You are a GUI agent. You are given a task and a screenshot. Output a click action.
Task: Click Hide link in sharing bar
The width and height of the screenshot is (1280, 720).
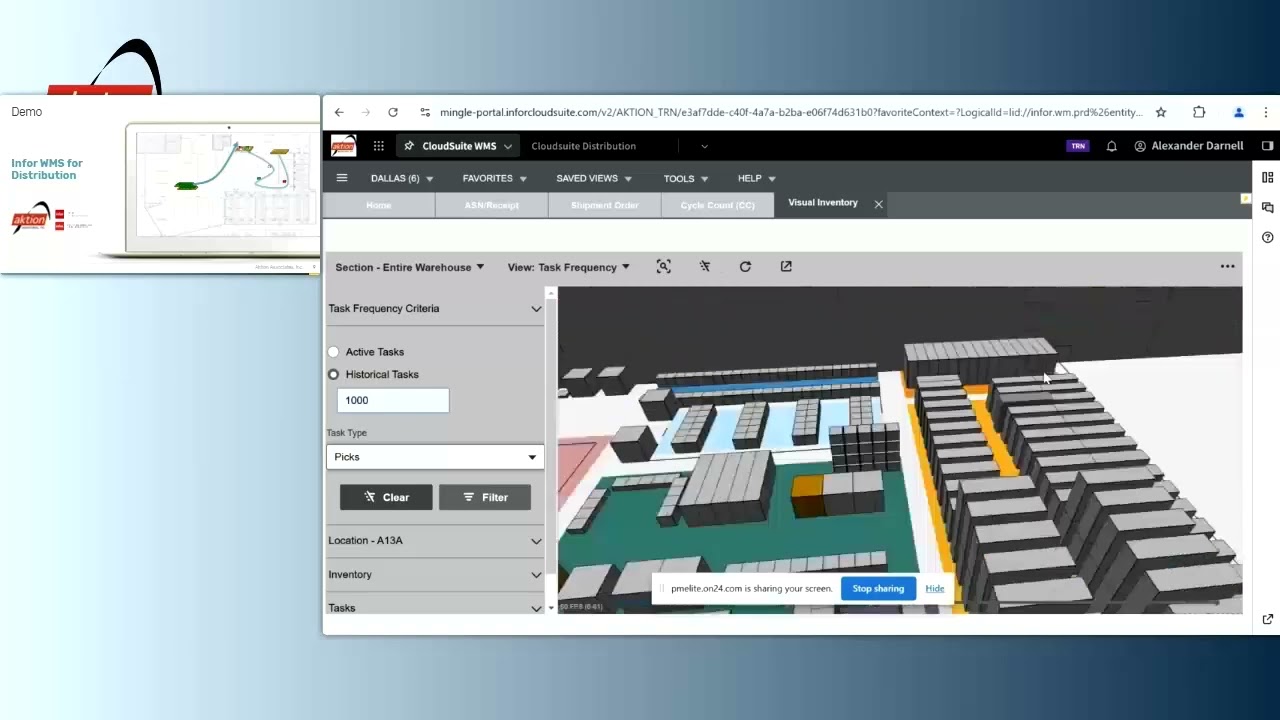click(935, 588)
